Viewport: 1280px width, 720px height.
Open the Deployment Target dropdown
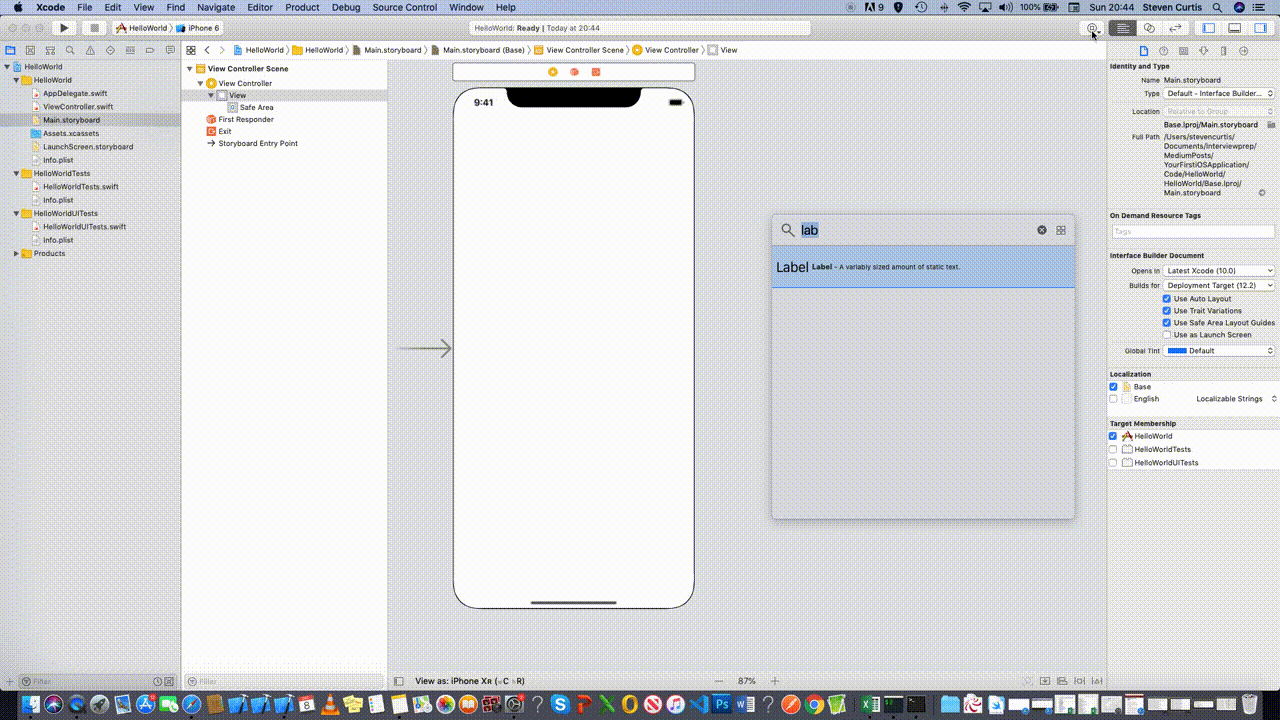1219,285
